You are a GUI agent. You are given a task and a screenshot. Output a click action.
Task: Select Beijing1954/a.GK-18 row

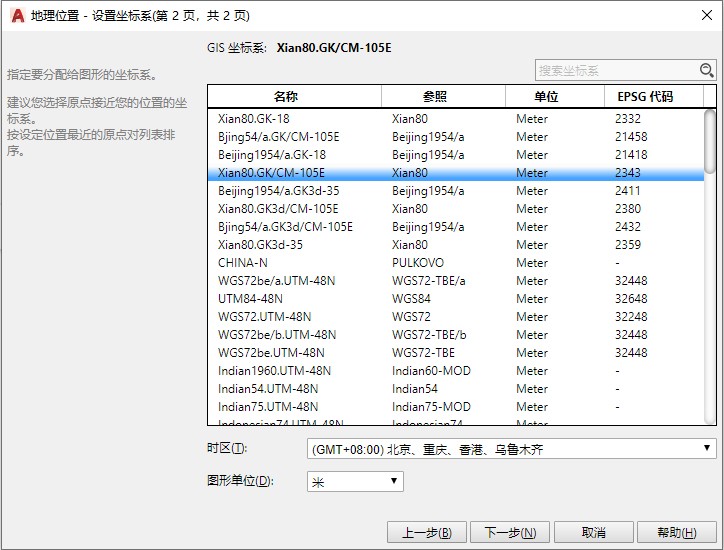point(456,155)
